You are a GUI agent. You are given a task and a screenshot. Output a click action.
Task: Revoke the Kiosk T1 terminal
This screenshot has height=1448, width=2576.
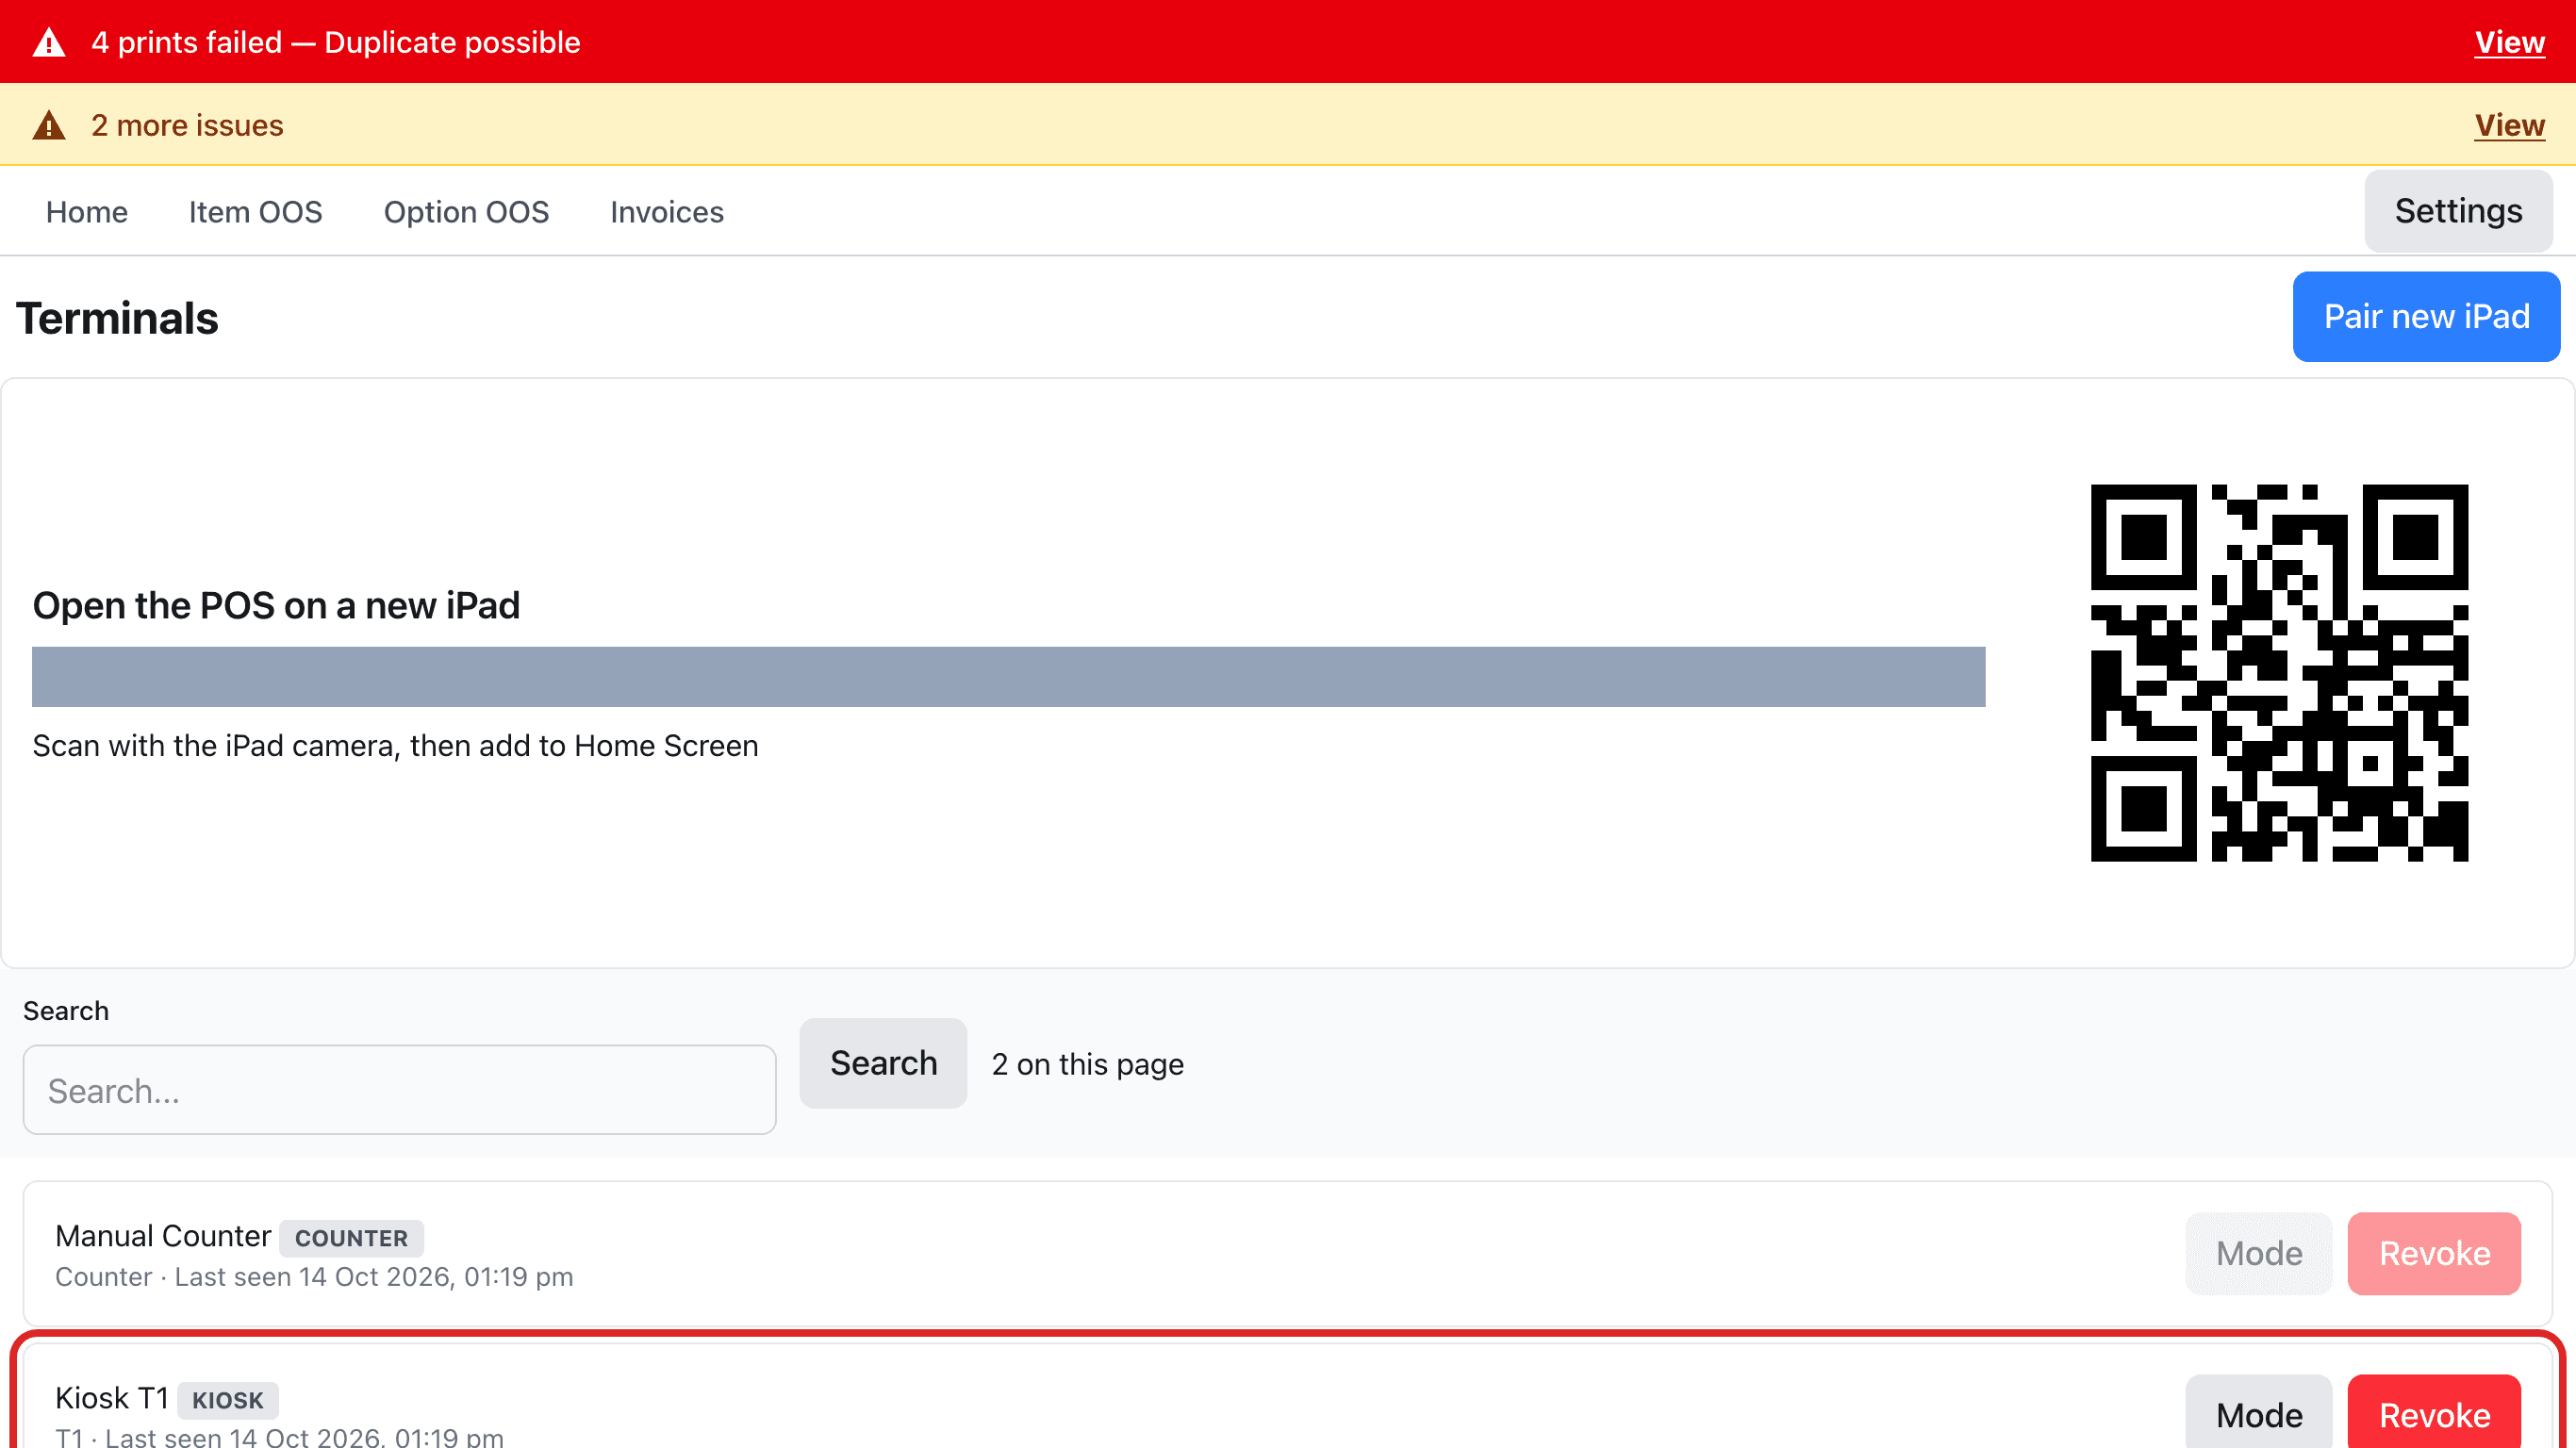pos(2434,1414)
